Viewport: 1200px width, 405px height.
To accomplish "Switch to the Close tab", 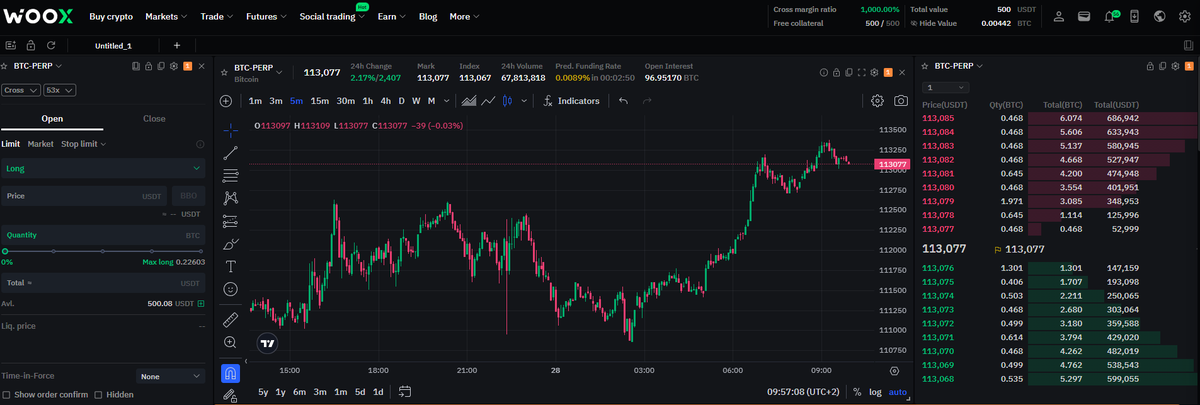I will point(154,118).
